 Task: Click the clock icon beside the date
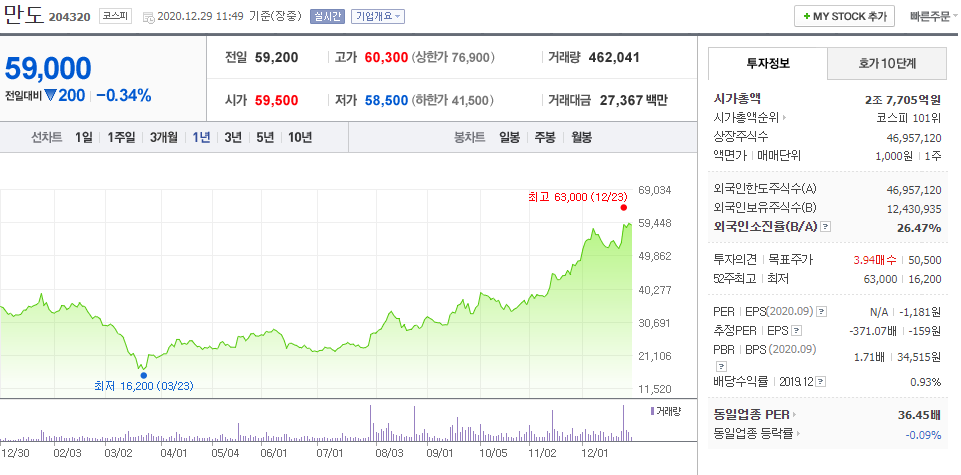(x=149, y=17)
